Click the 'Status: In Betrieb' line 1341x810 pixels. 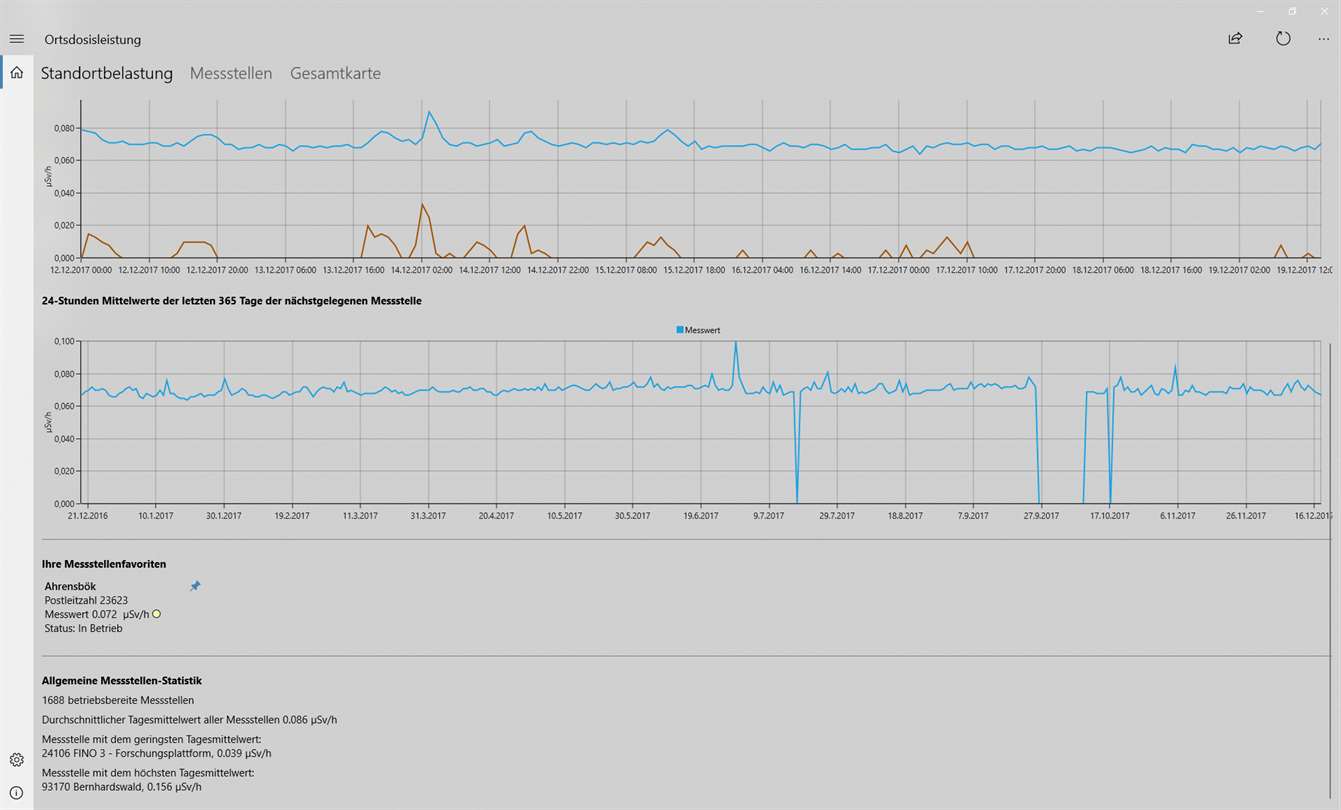(x=83, y=628)
